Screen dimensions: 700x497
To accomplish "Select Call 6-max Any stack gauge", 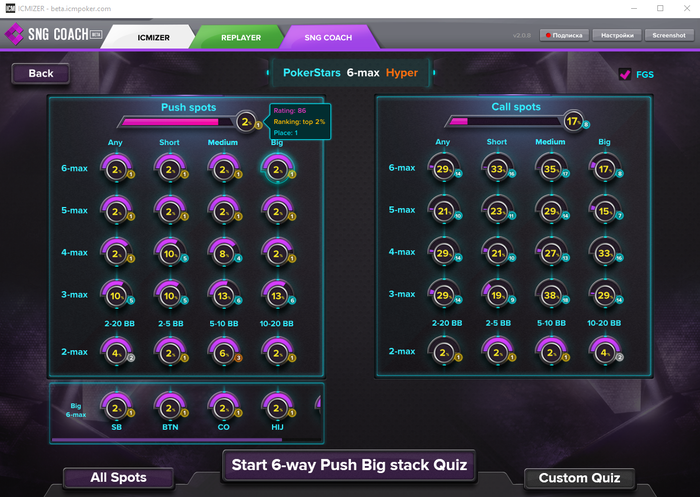I will coord(445,168).
